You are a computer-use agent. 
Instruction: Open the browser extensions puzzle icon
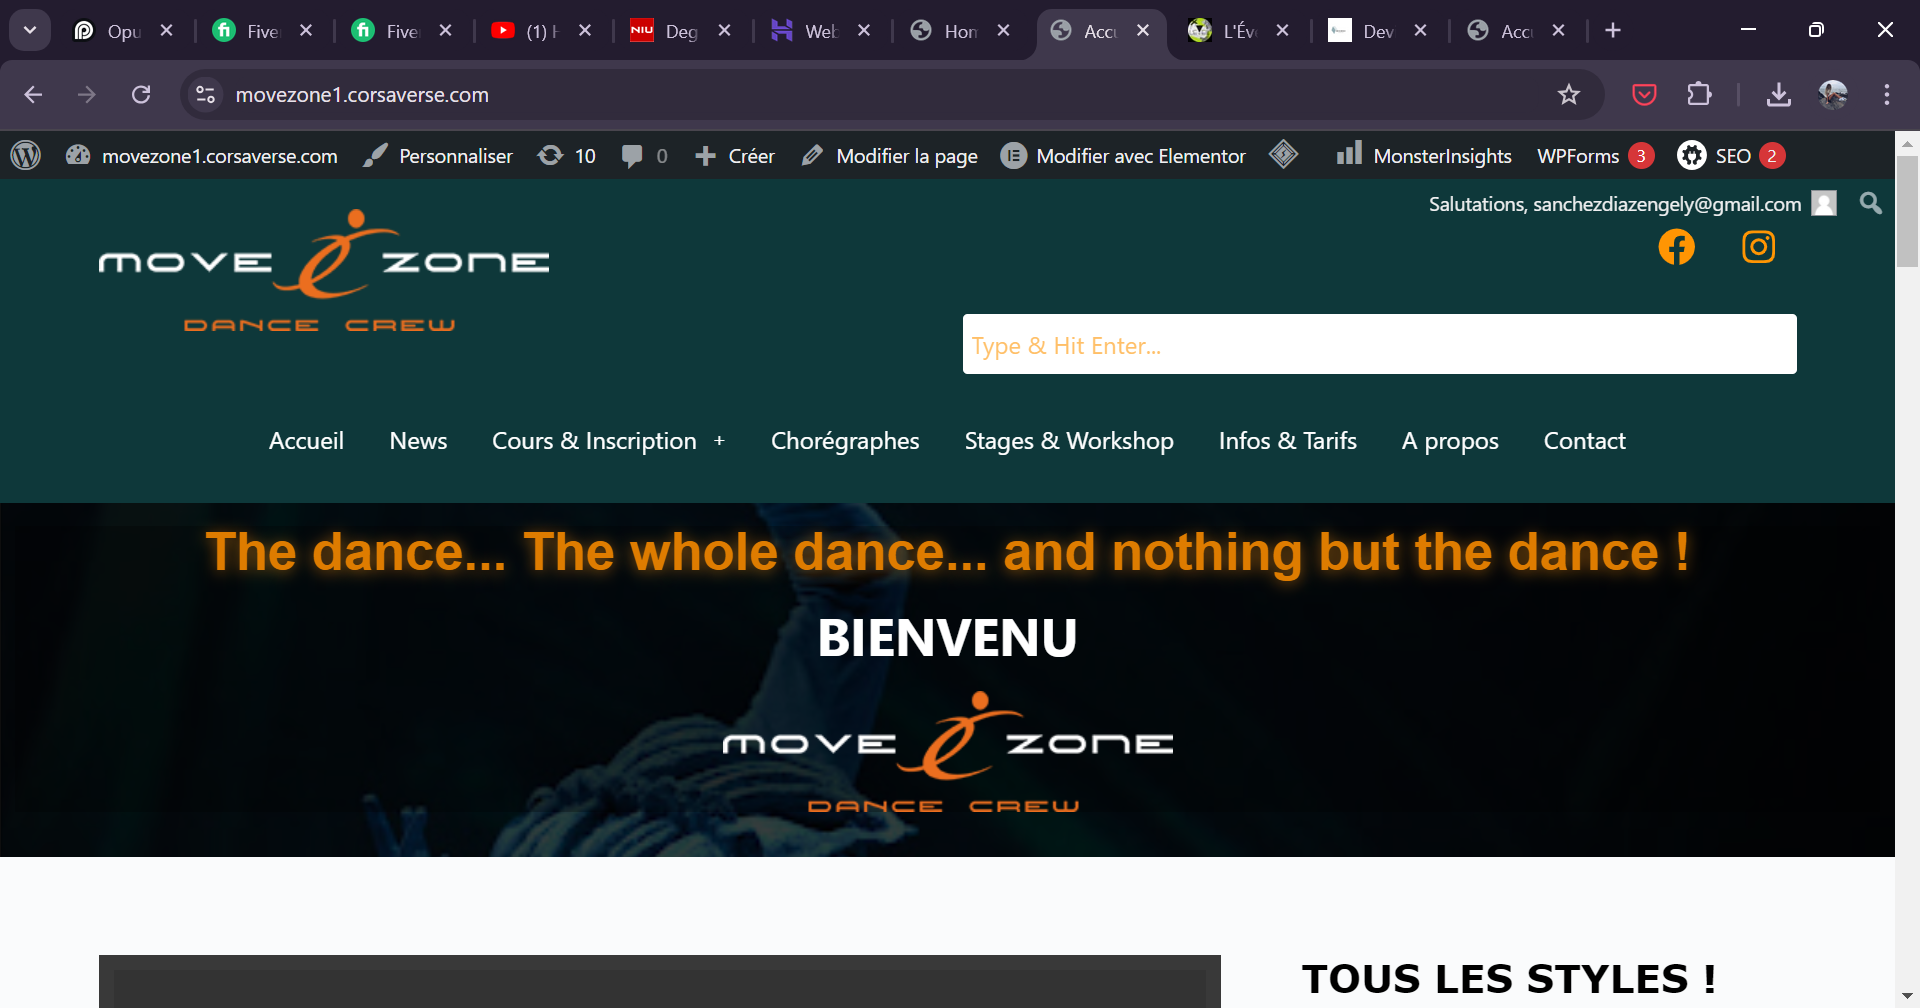tap(1699, 95)
